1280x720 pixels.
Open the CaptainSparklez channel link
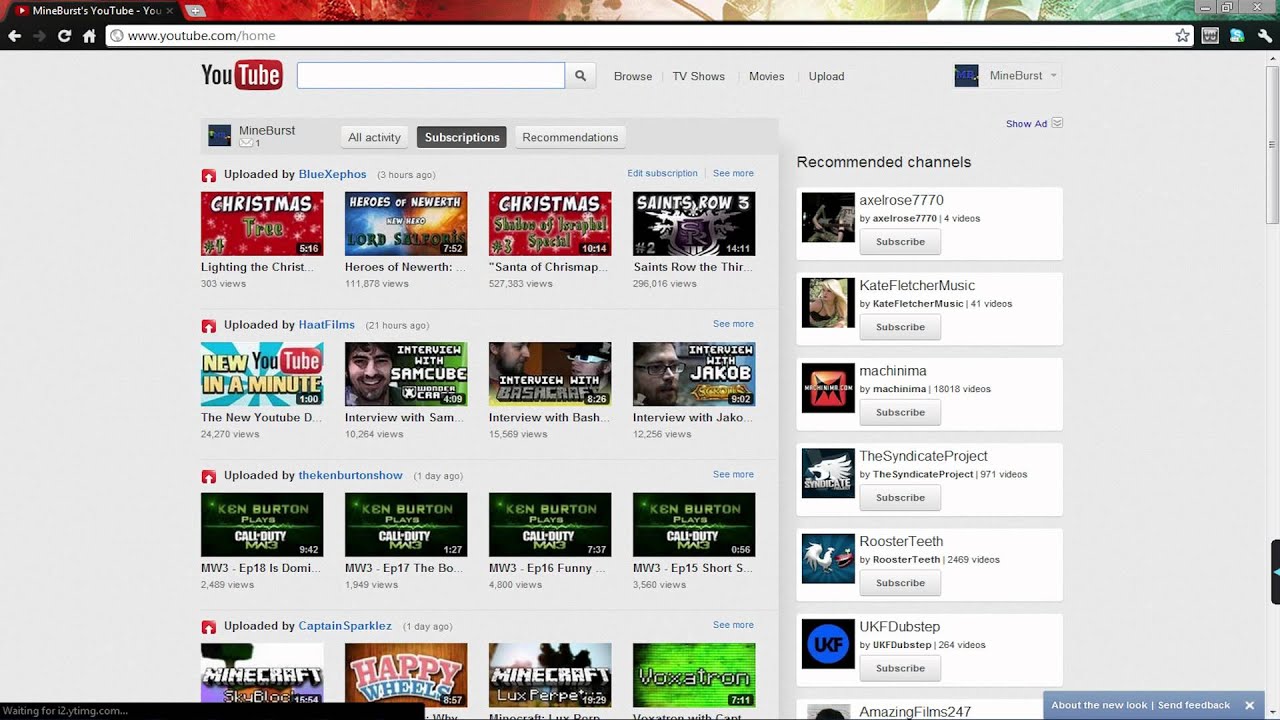[x=345, y=626]
